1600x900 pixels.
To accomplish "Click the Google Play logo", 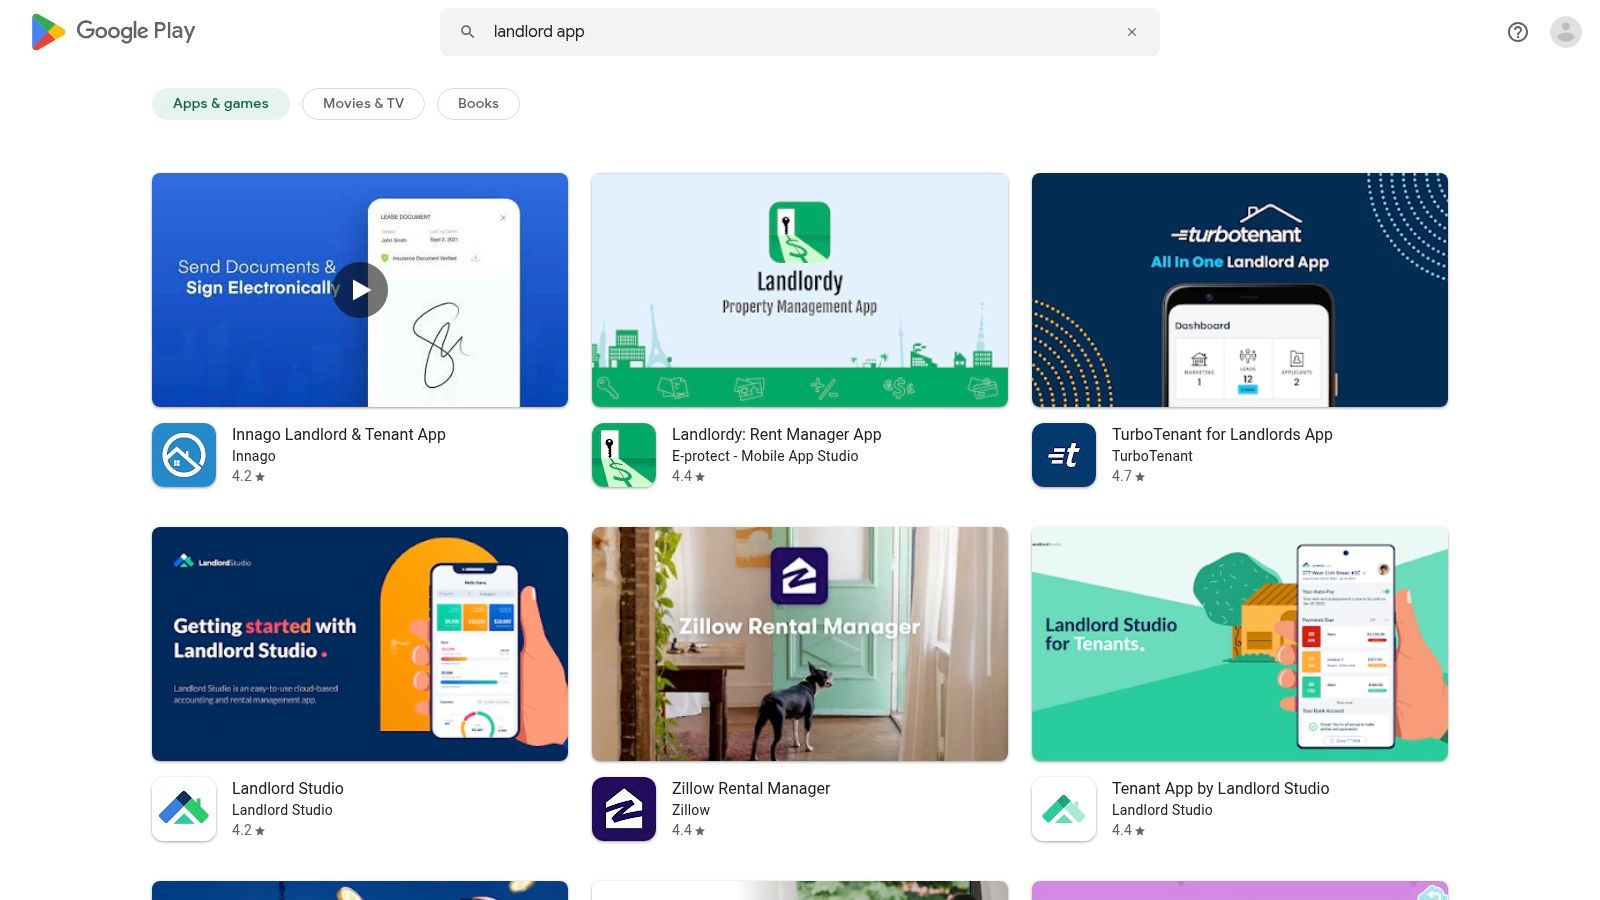I will pos(112,31).
